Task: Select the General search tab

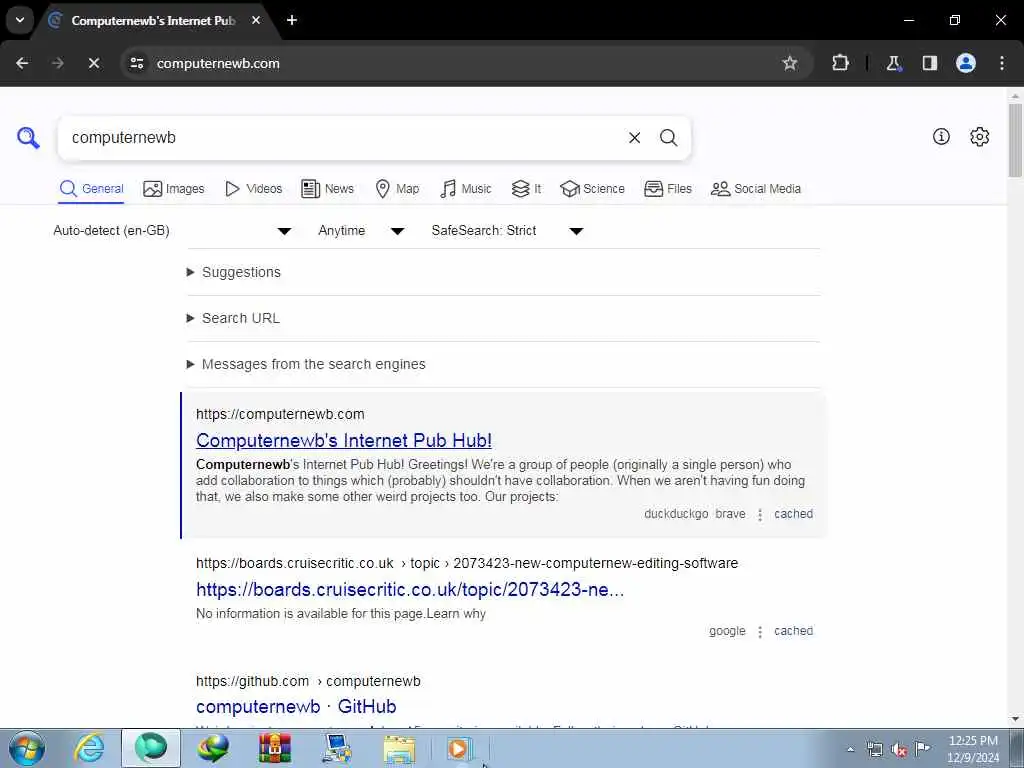Action: 91,189
